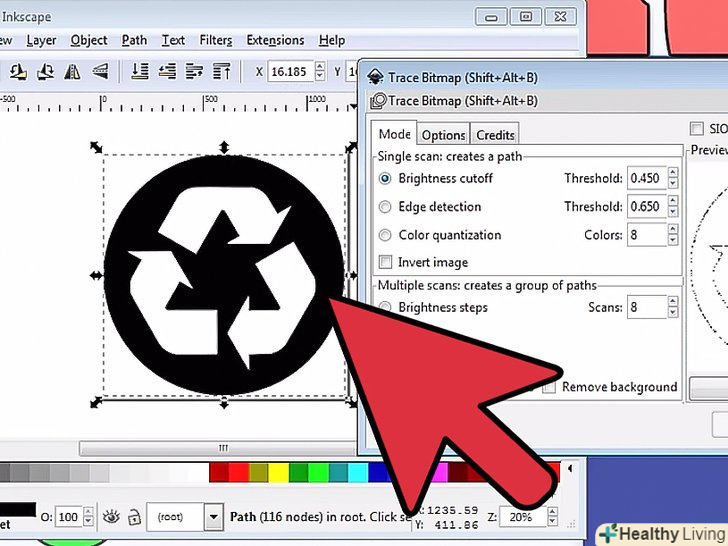Switch to the Options tab

coord(443,135)
